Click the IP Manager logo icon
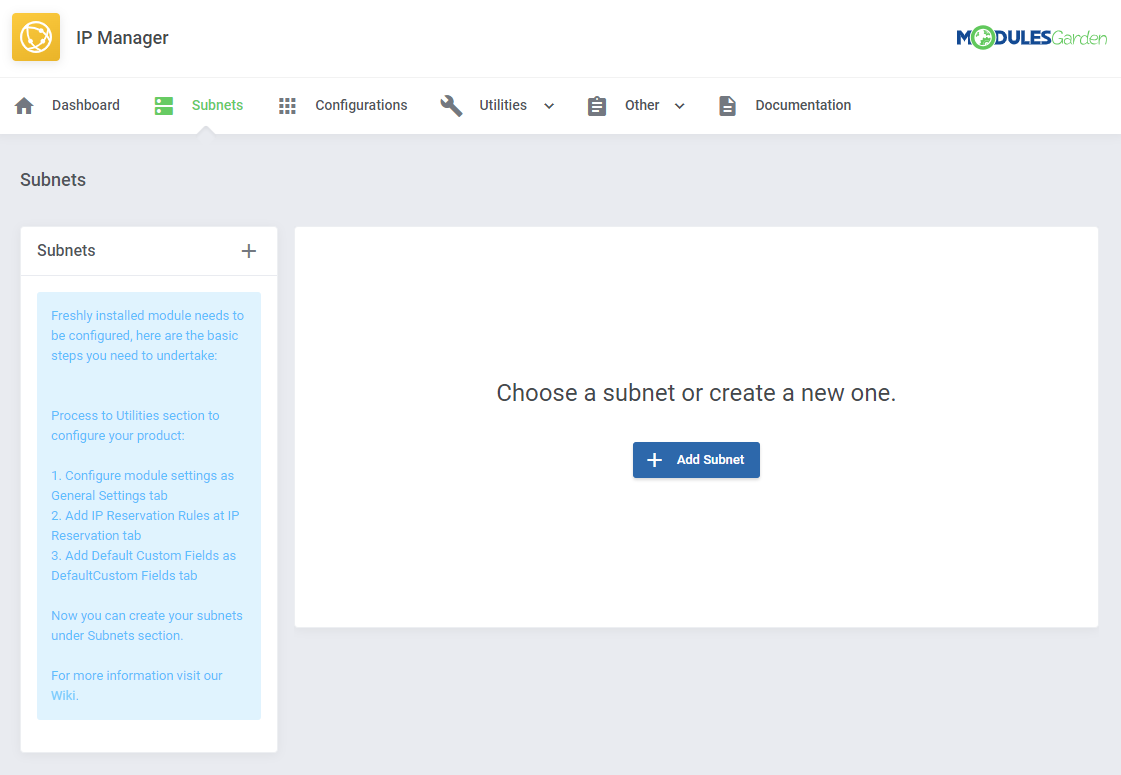 36,37
